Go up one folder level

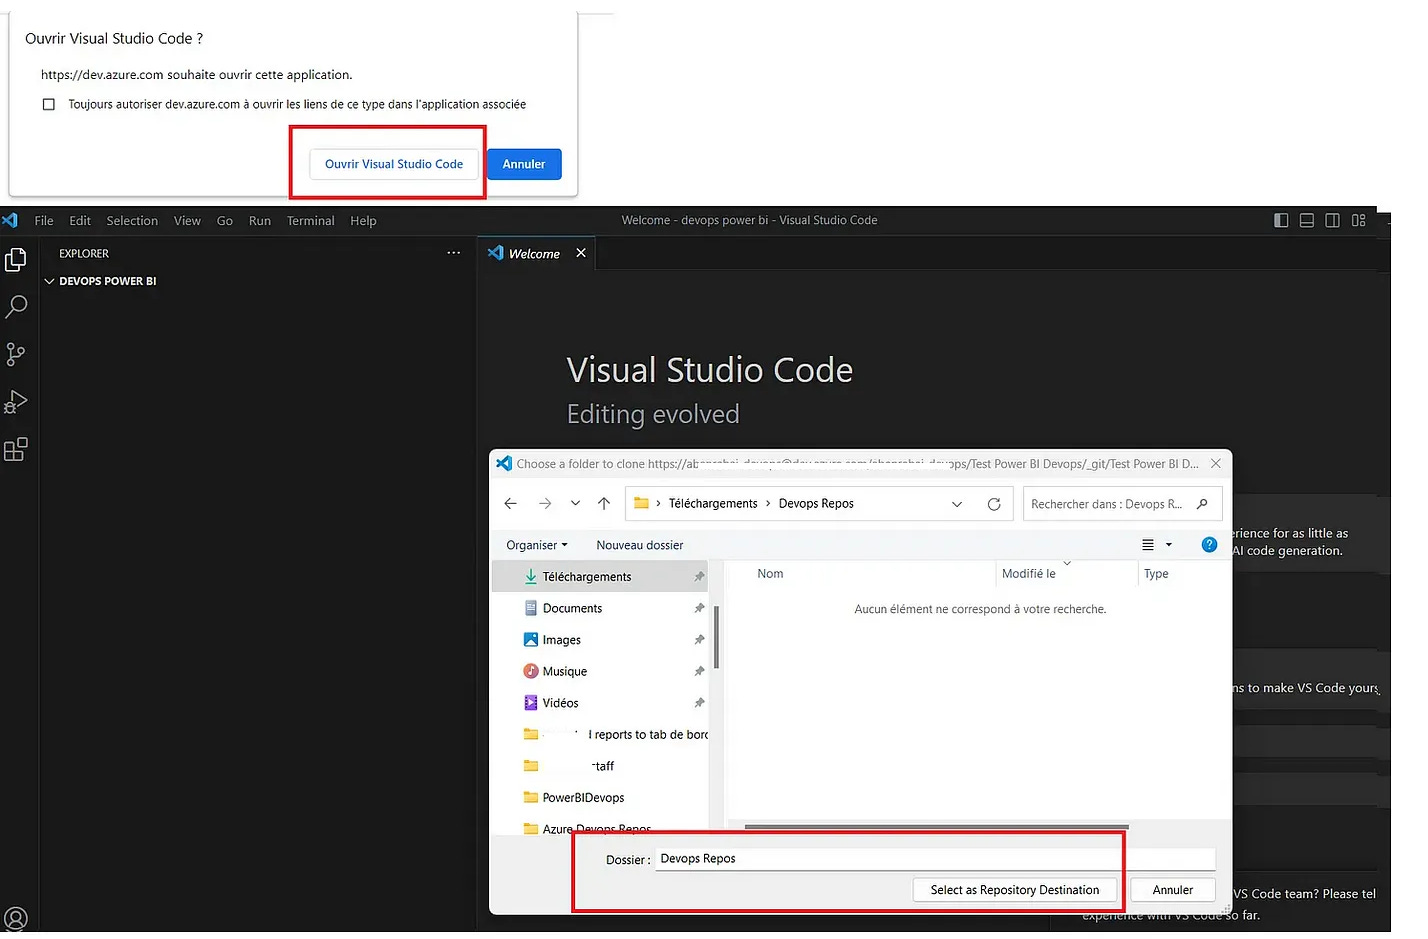(604, 503)
